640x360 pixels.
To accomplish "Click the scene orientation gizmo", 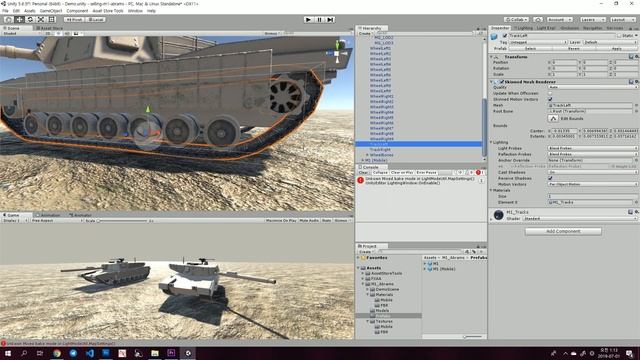I will (337, 53).
